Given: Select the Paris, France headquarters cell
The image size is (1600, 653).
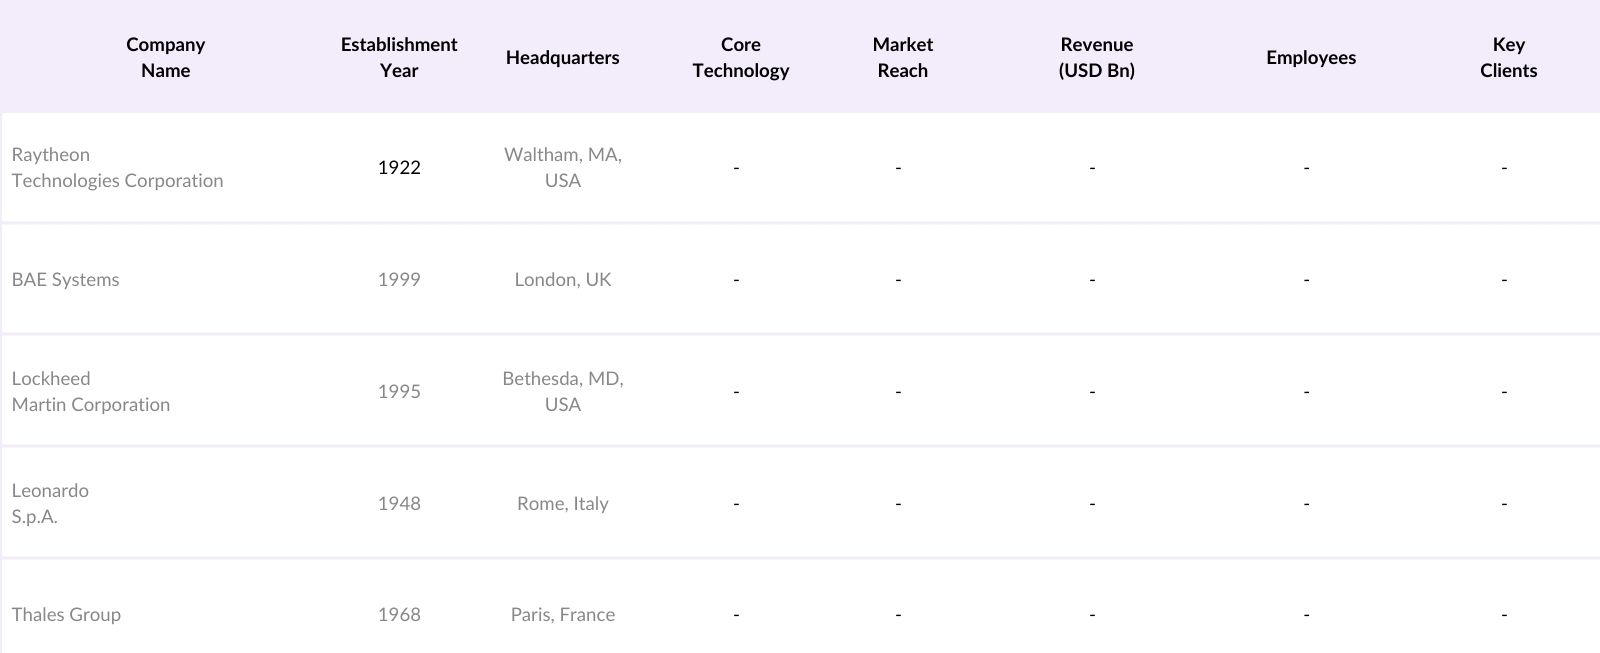Looking at the screenshot, I should [563, 615].
